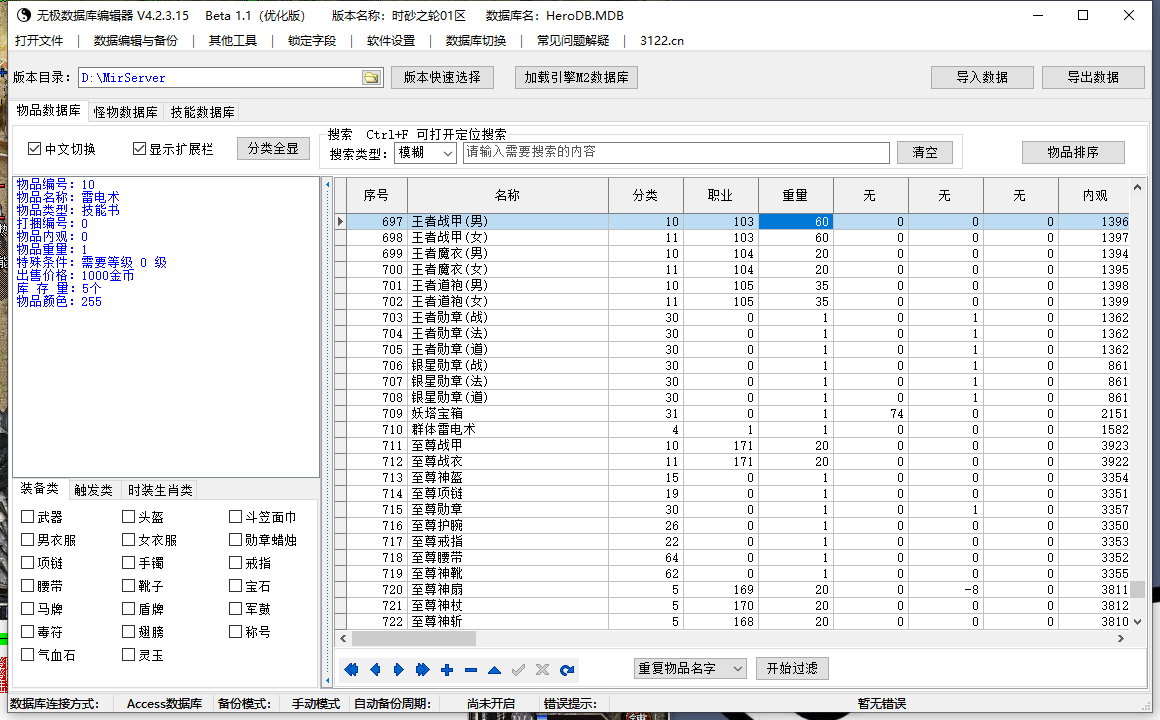Check the 武器 equipment filter

point(28,517)
